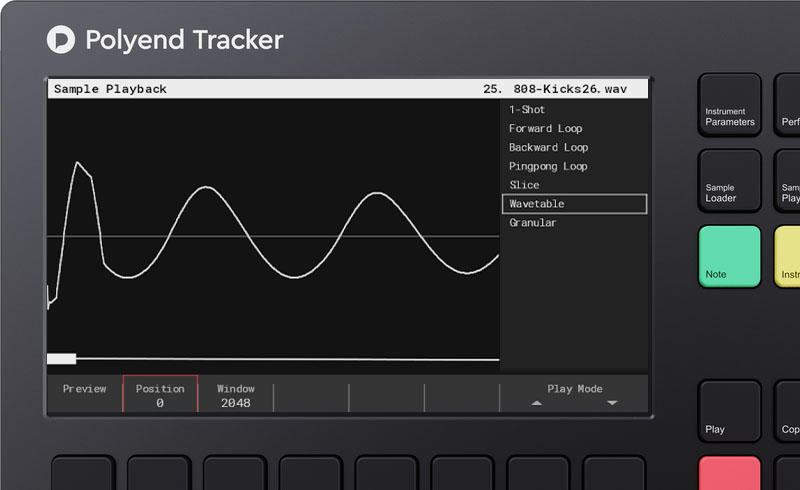Click the wavetable position bar handle

click(x=62, y=359)
